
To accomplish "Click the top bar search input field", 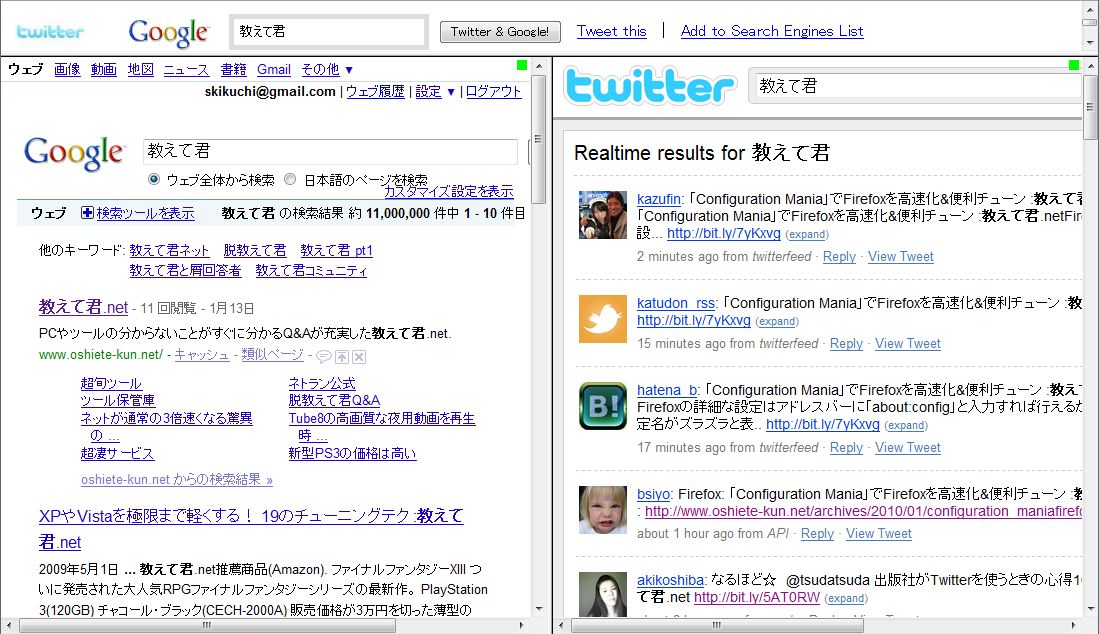I will (x=329, y=32).
